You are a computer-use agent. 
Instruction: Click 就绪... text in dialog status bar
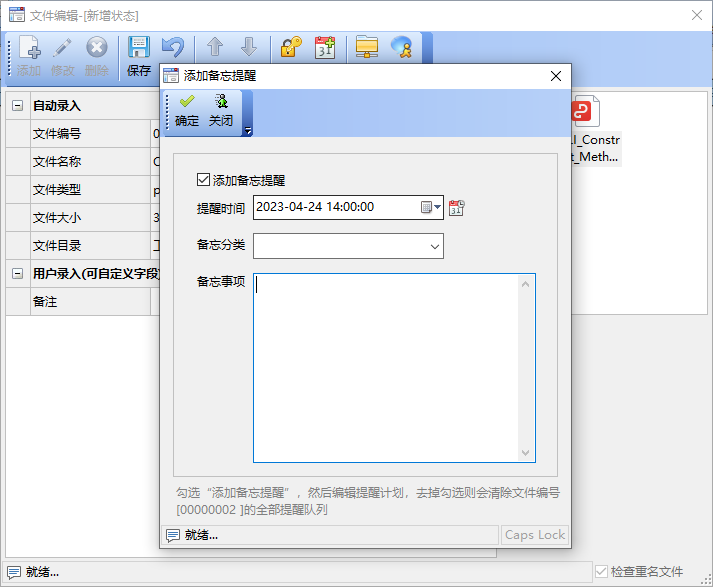point(201,536)
